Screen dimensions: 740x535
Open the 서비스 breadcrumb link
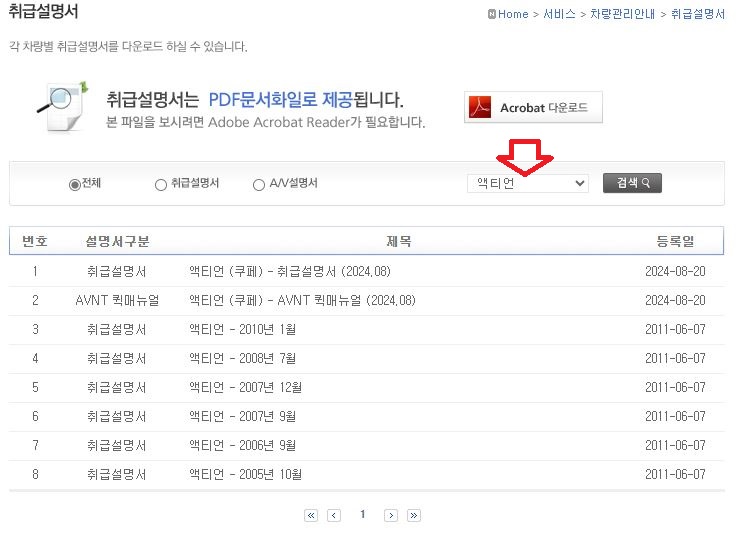(559, 14)
